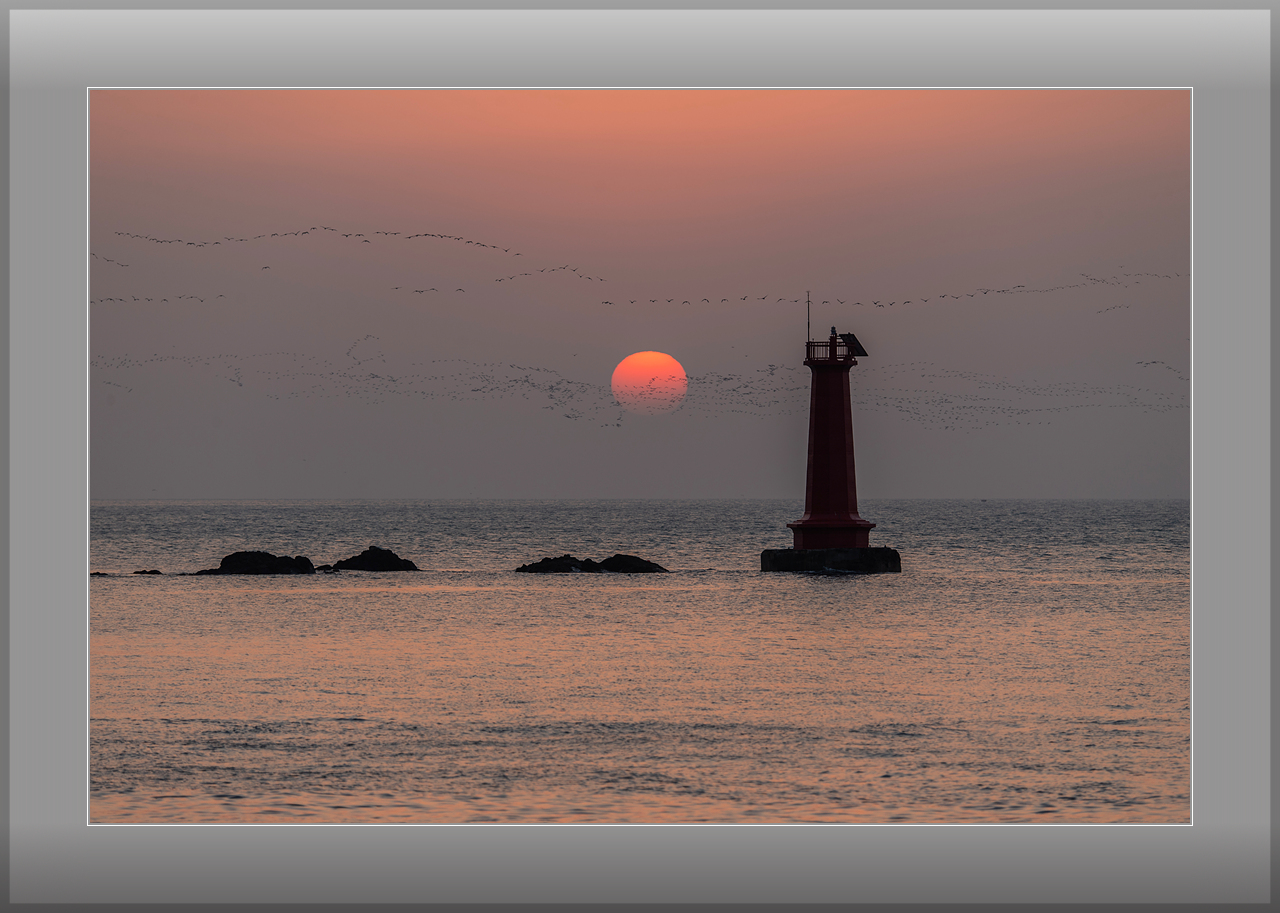This screenshot has width=1280, height=913.
Task: Click the setting orange sun
Action: [x=649, y=382]
